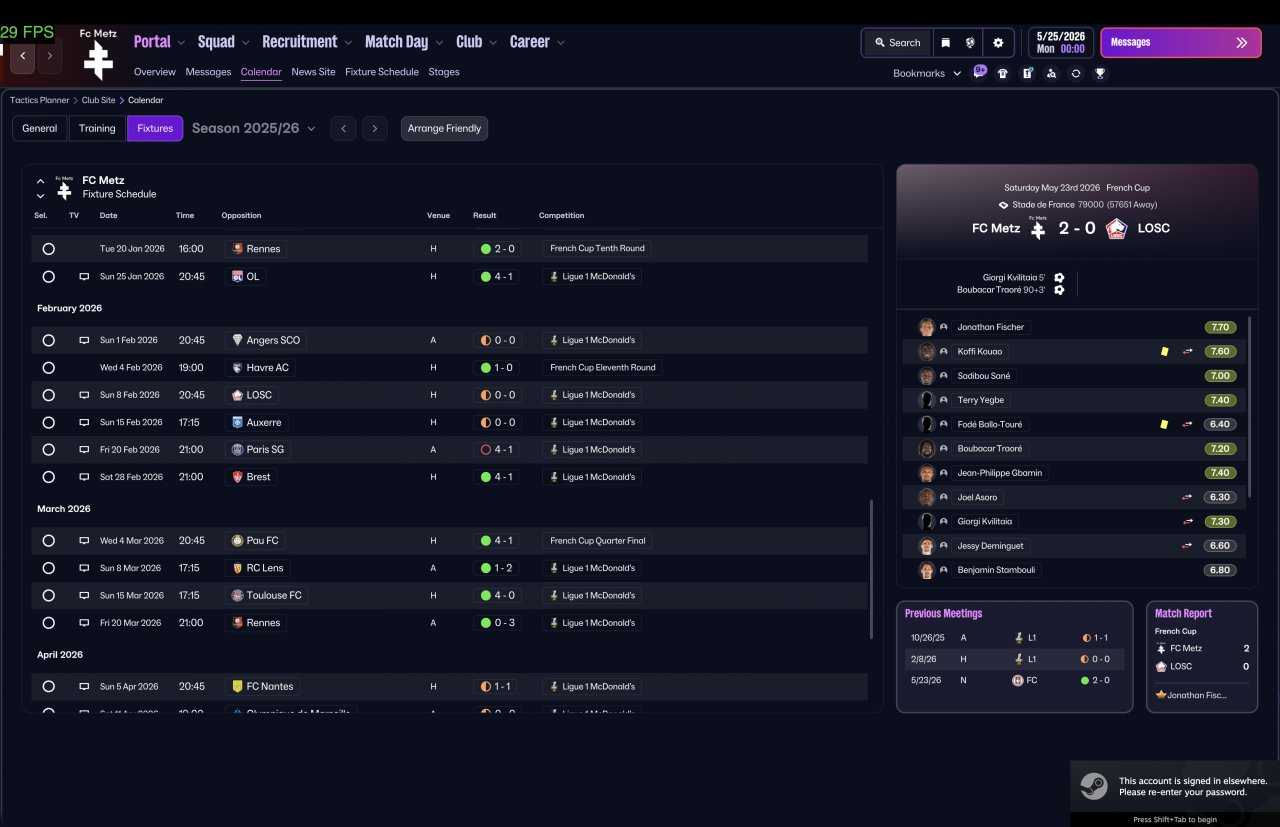Open the News Site submenu item
The image size is (1280, 827).
coord(313,72)
